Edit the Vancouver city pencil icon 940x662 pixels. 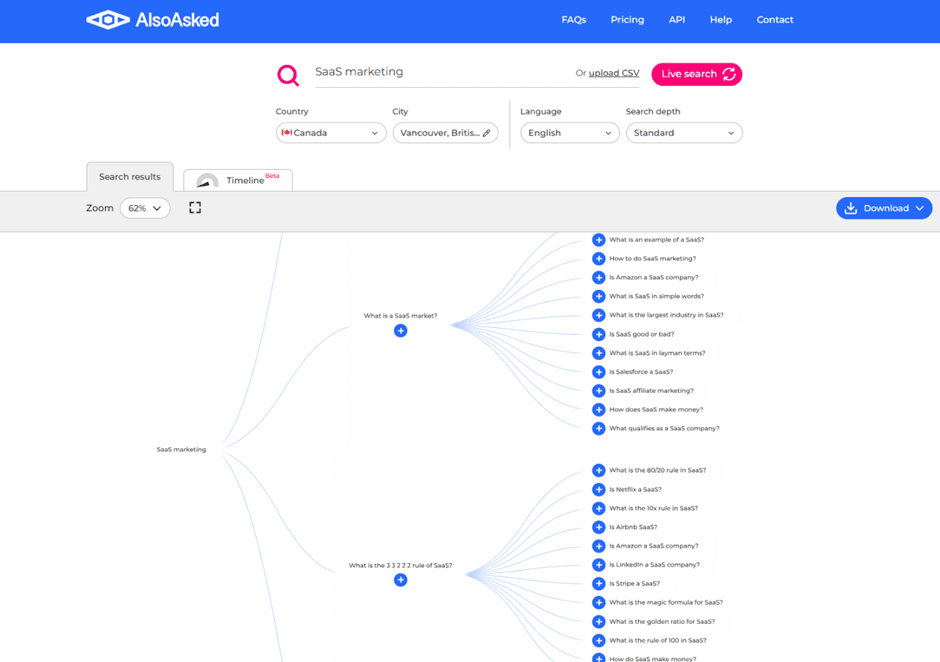pyautogui.click(x=487, y=133)
